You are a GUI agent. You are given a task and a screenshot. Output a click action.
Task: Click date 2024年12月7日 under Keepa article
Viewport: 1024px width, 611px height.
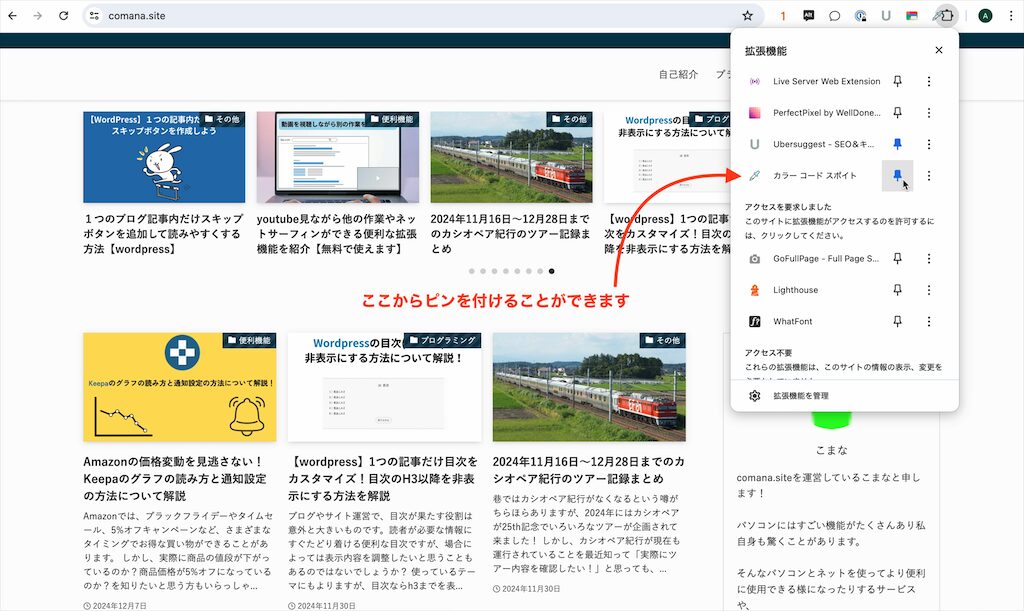click(x=115, y=606)
